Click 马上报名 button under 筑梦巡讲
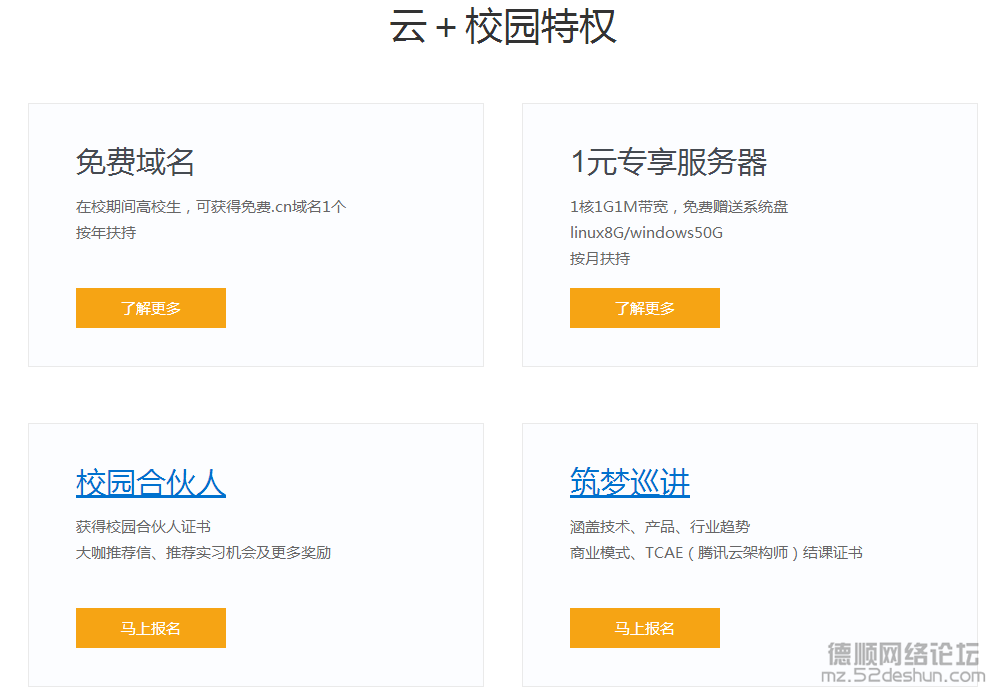The image size is (1005, 700). (645, 628)
